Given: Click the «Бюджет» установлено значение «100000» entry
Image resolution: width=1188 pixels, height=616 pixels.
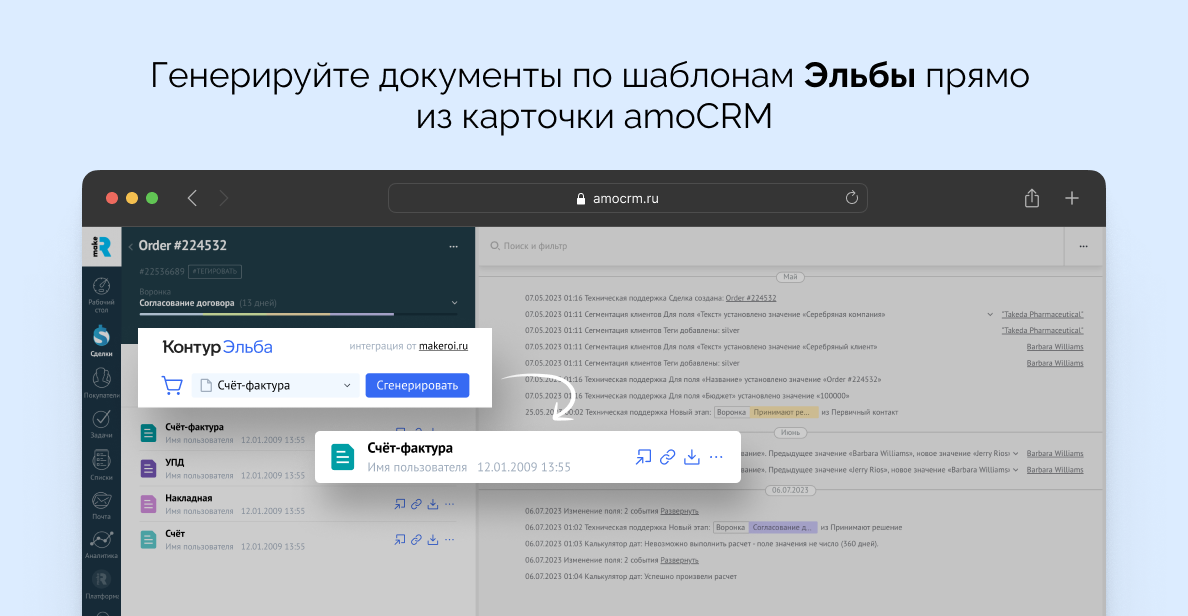Looking at the screenshot, I should (x=687, y=396).
